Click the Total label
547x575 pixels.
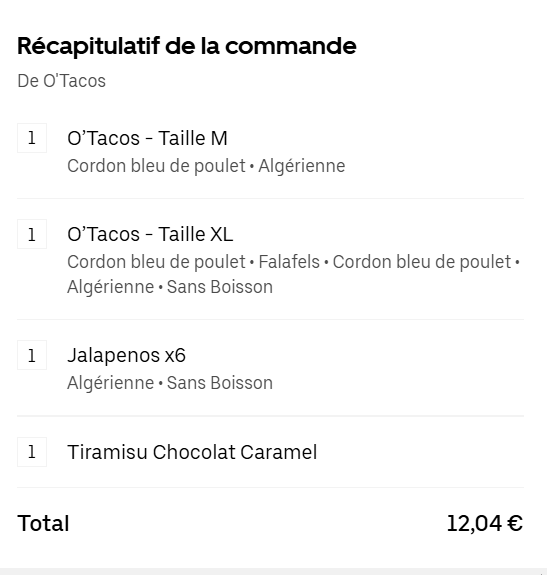click(x=43, y=523)
